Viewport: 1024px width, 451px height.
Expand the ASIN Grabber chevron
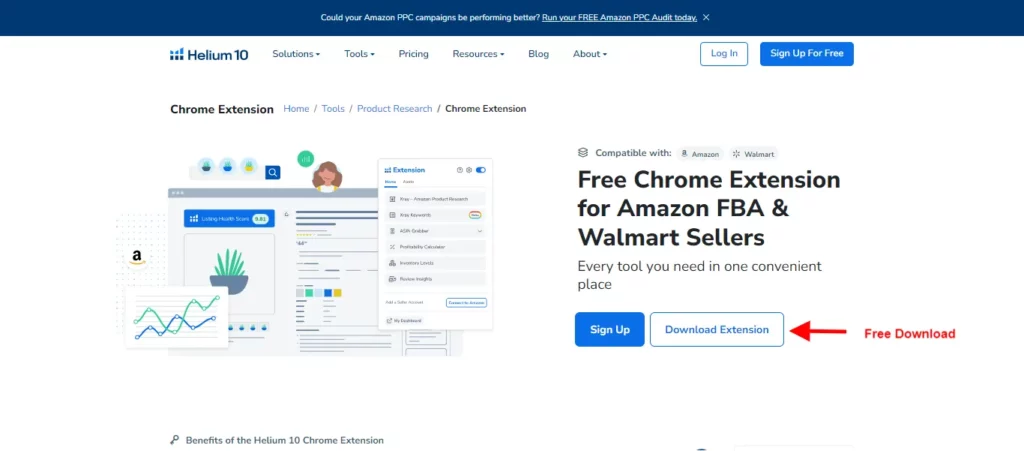479,231
